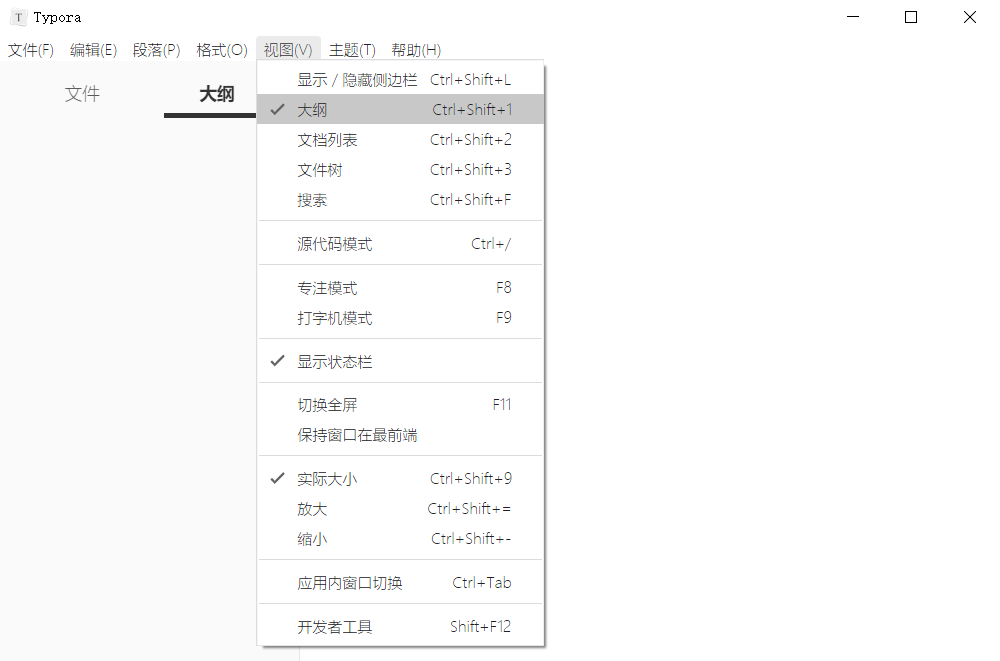The image size is (1000, 661).
Task: Select 缩小 to zoom out
Action: pos(311,537)
